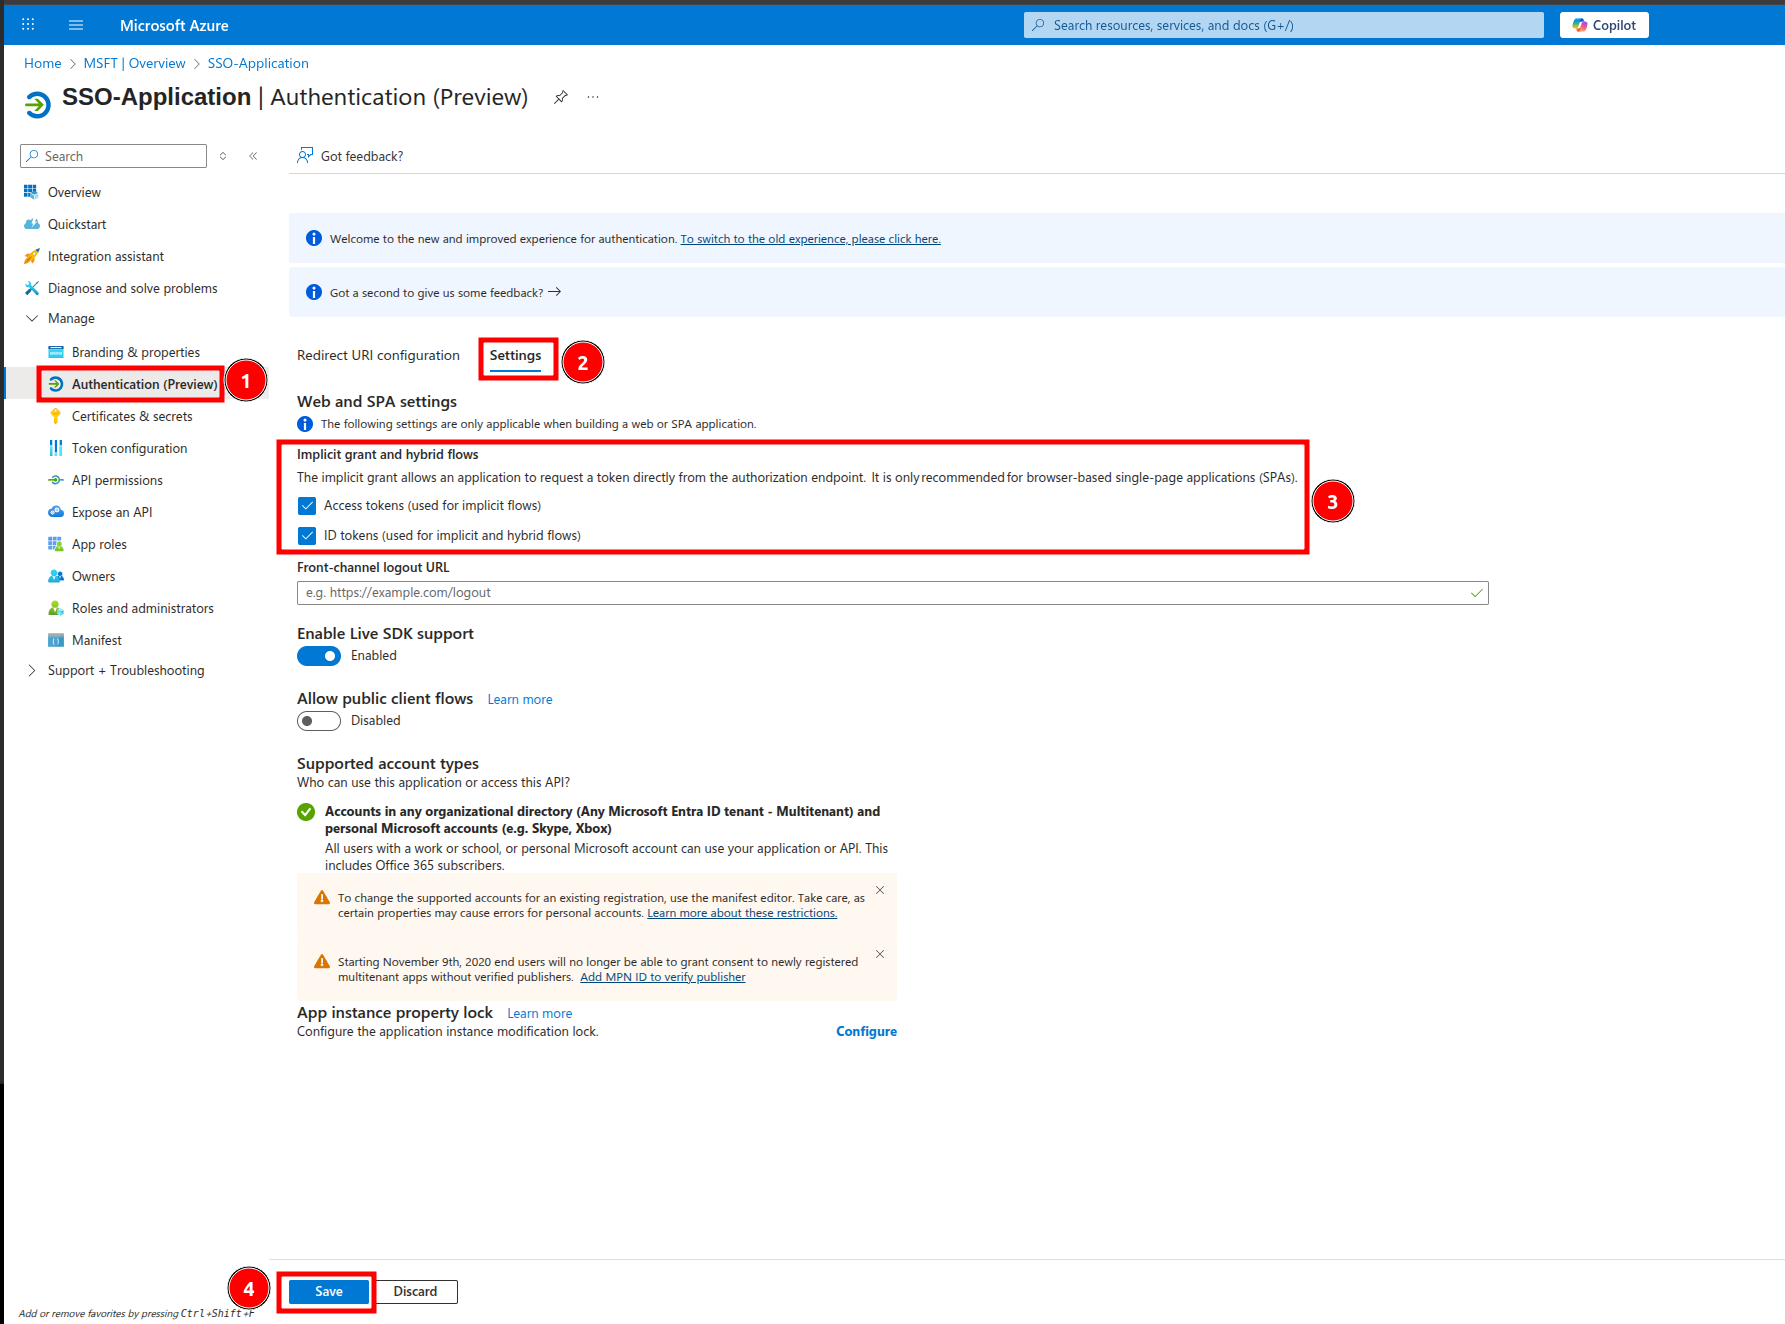Open Learn more for public client flows
The height and width of the screenshot is (1324, 1785).
[520, 699]
